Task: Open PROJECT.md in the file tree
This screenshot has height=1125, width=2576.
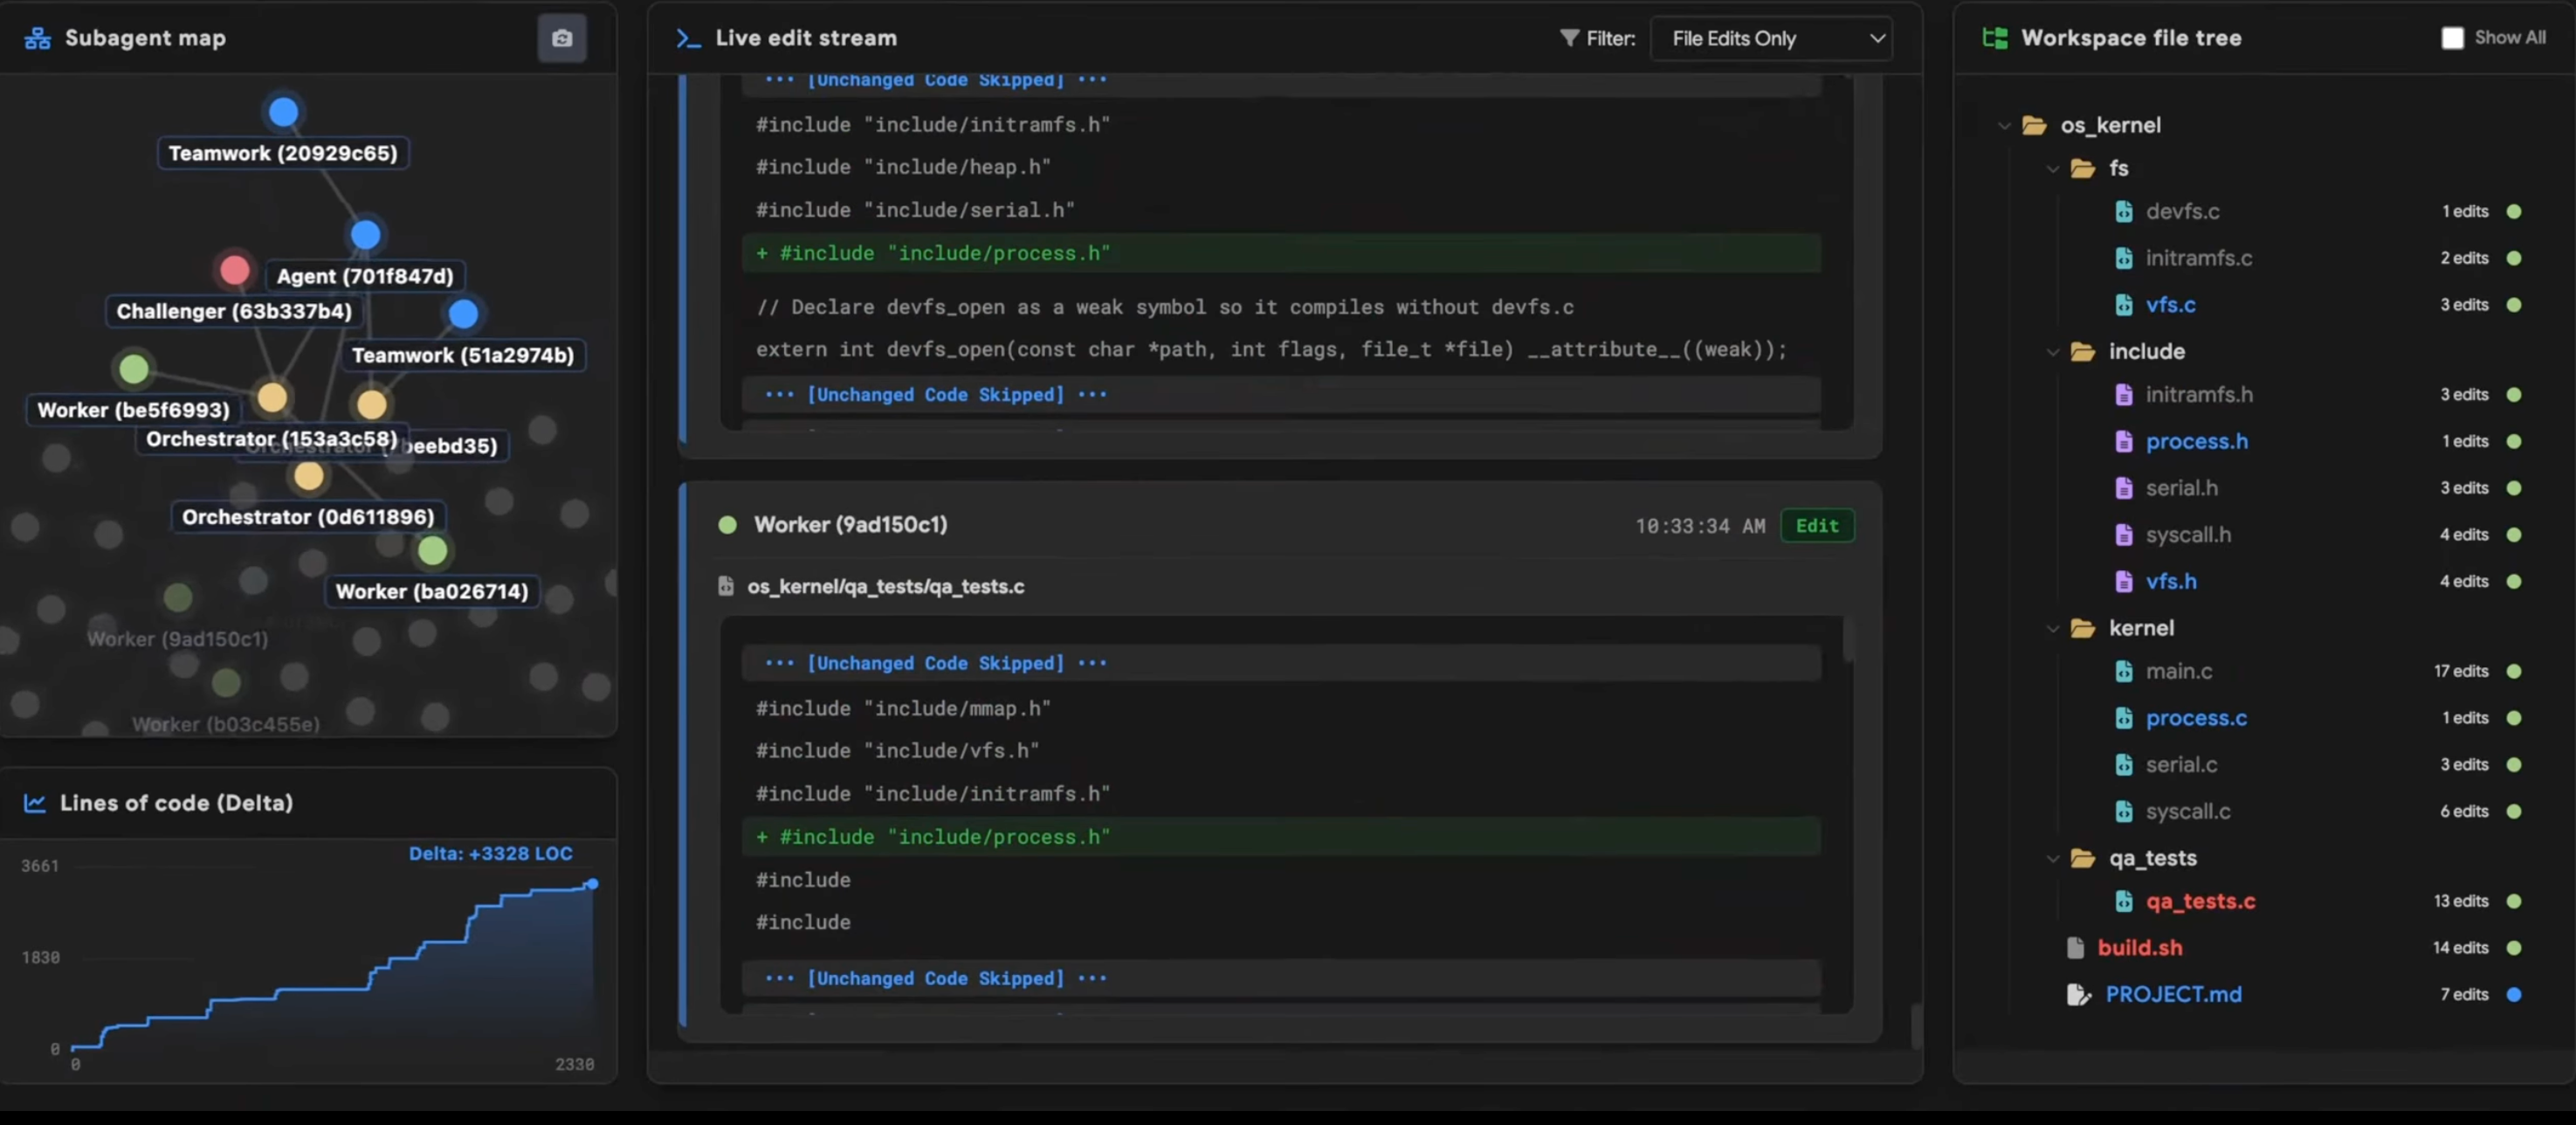Action: [x=2173, y=995]
